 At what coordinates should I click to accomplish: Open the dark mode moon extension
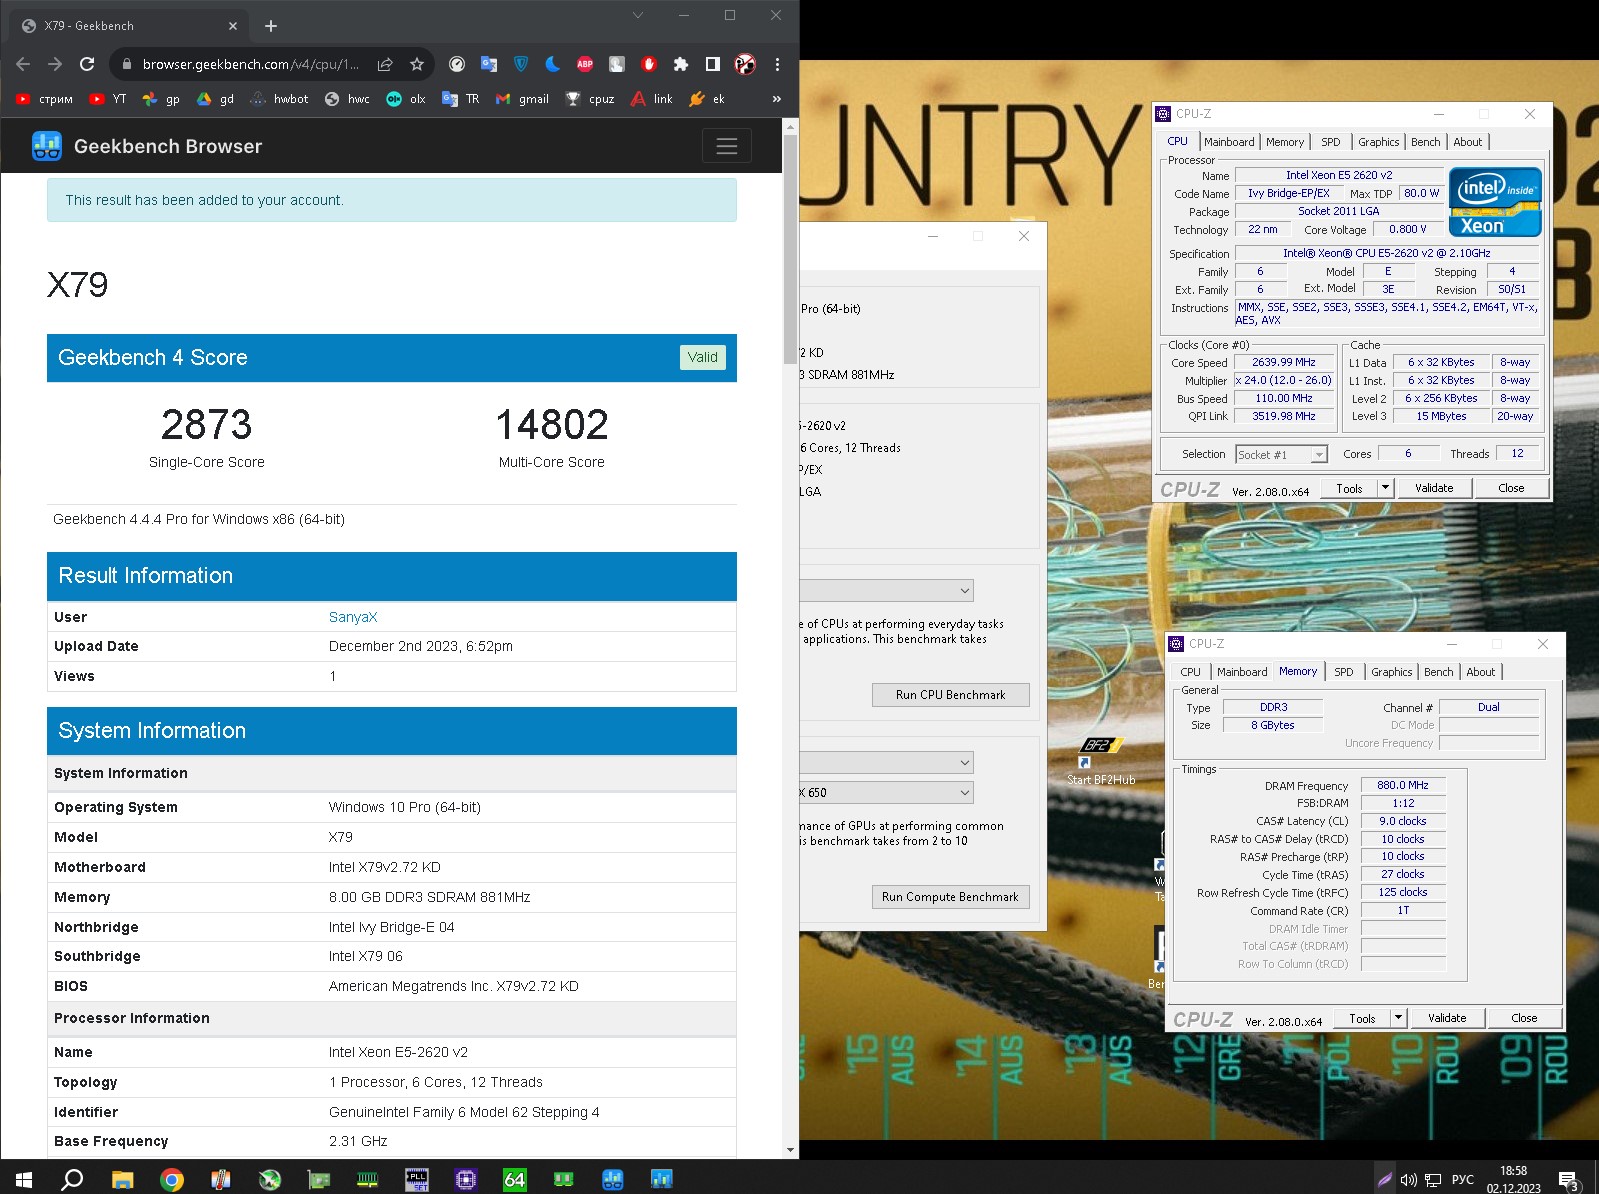pyautogui.click(x=553, y=64)
